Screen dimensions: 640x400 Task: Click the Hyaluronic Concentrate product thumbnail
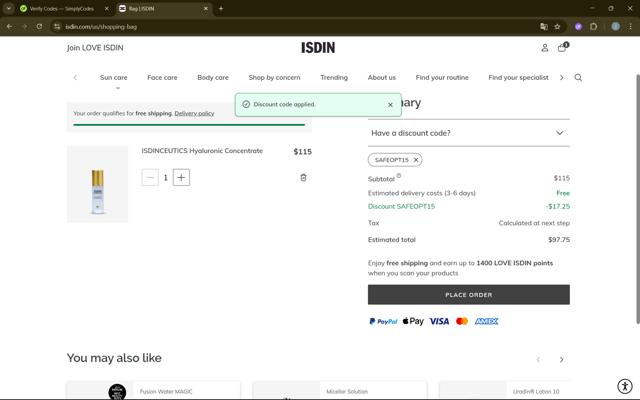click(x=98, y=184)
